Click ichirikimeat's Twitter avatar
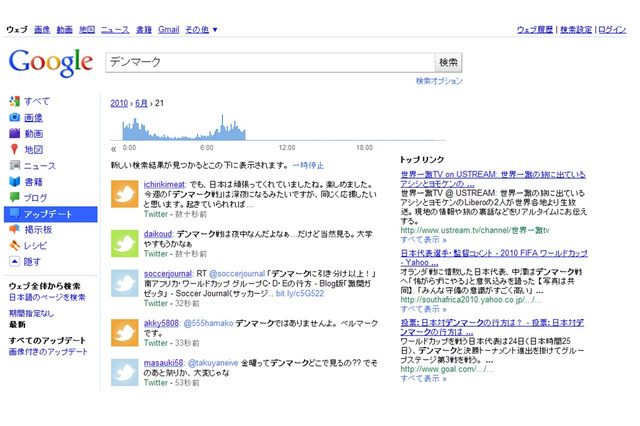 (x=124, y=194)
